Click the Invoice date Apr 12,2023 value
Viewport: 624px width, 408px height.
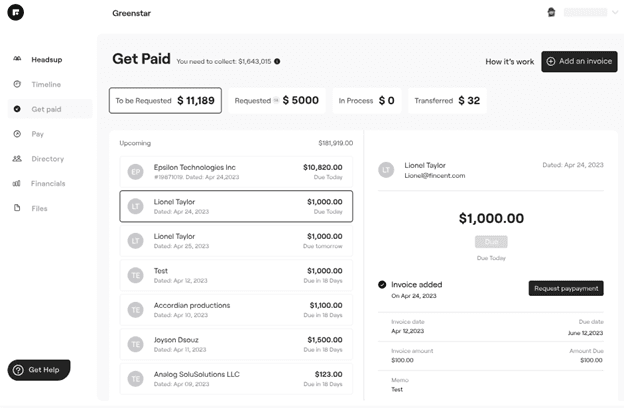coord(408,331)
